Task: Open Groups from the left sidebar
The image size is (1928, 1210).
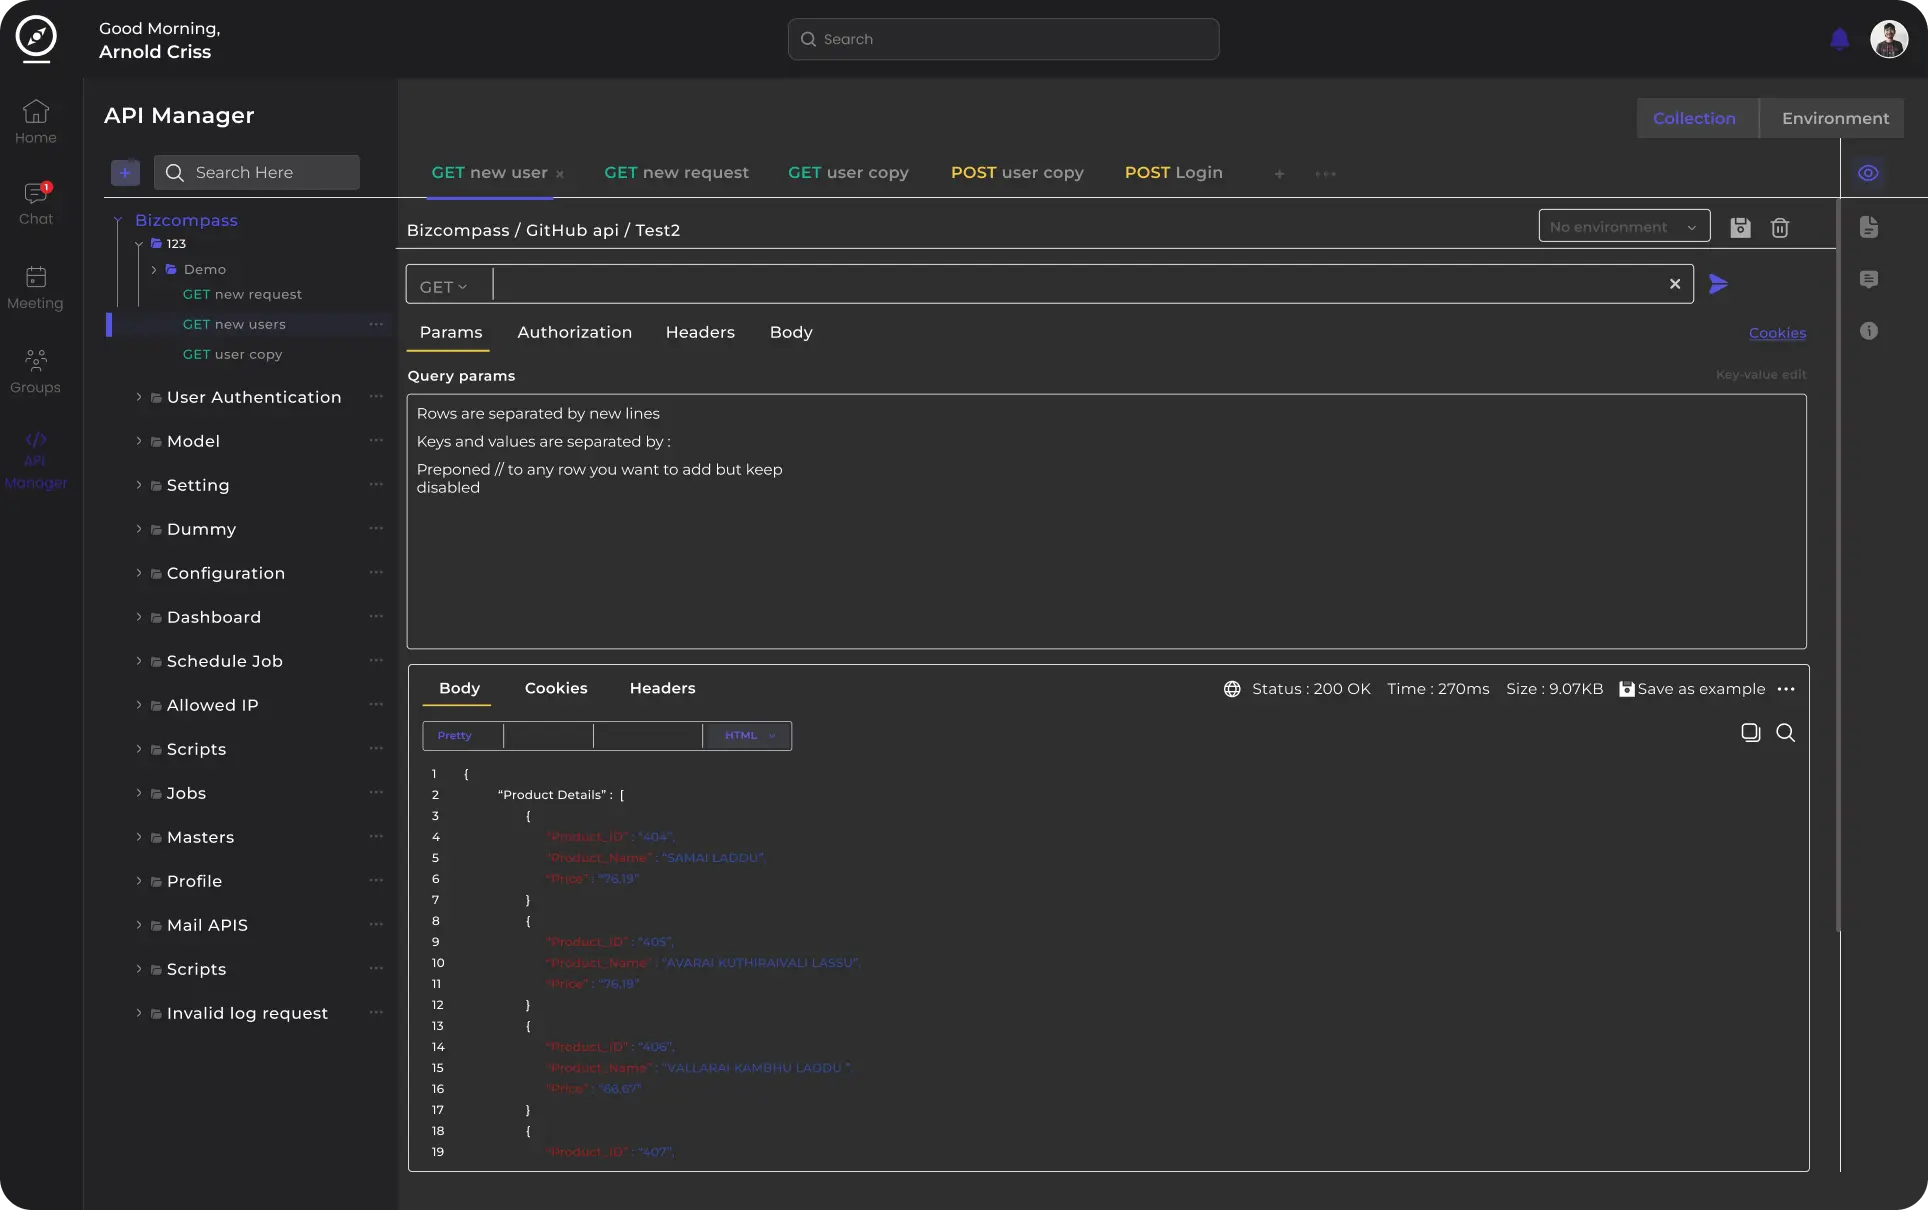Action: (36, 371)
